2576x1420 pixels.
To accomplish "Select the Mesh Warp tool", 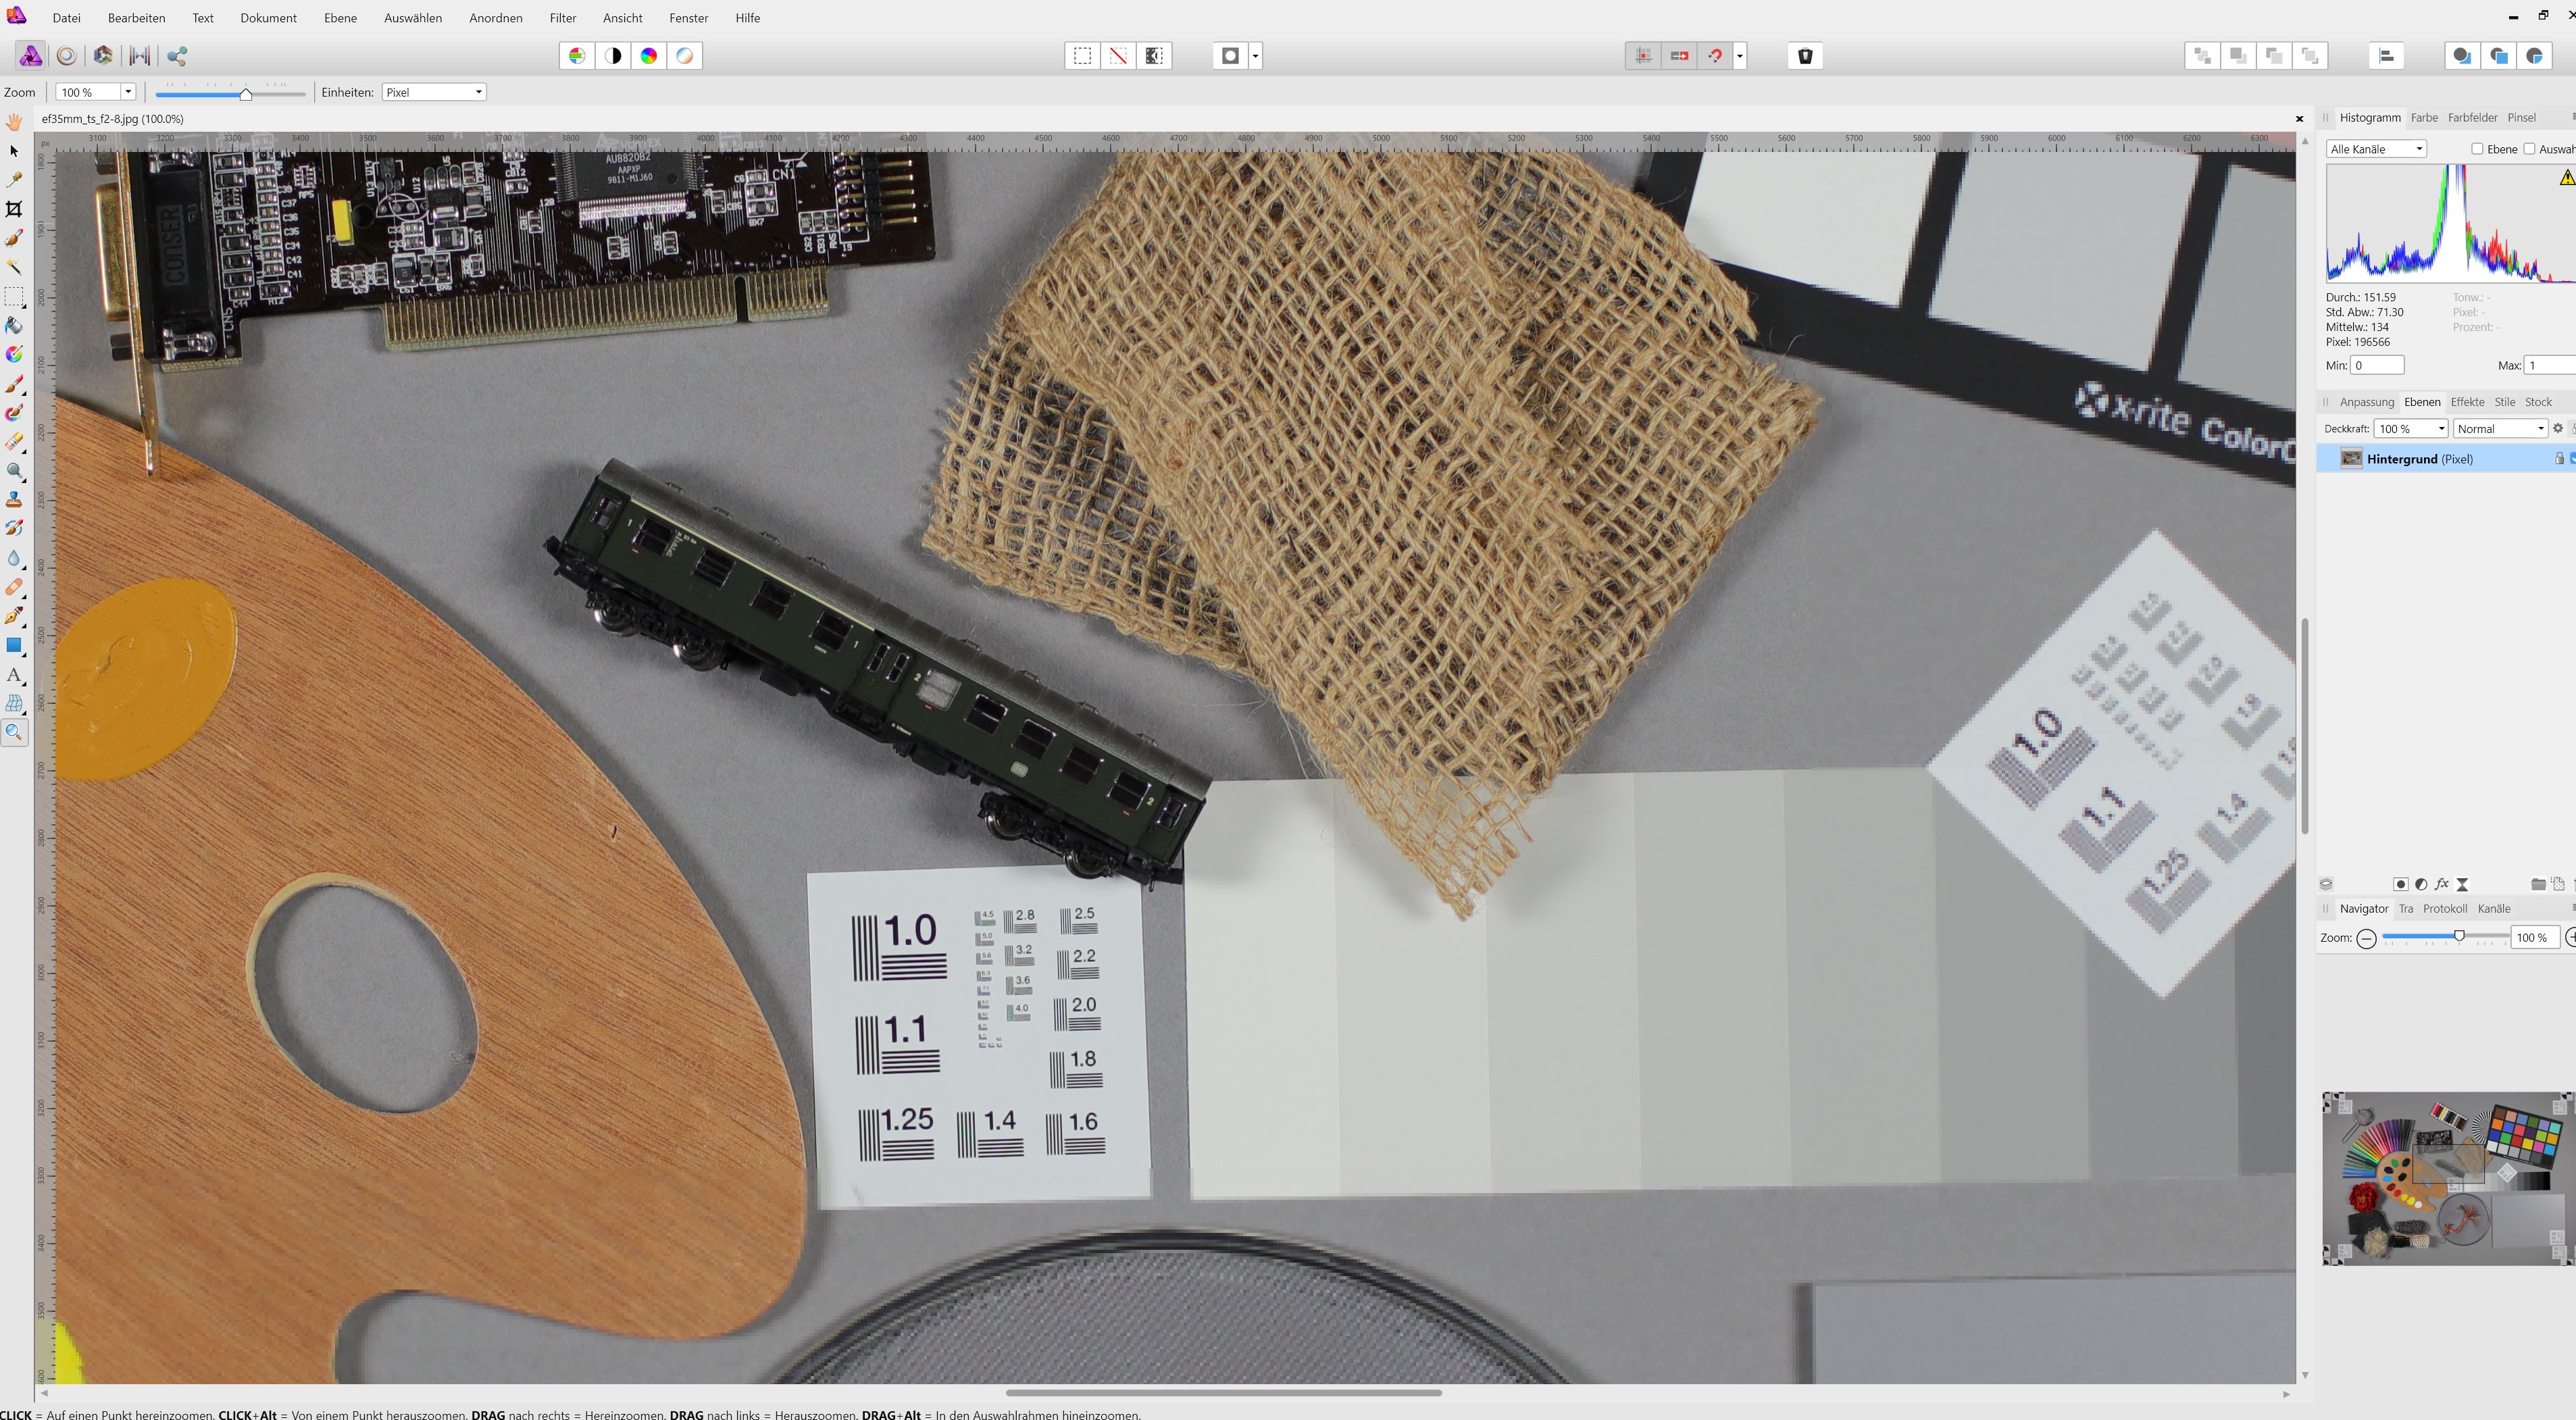I will click(x=14, y=704).
